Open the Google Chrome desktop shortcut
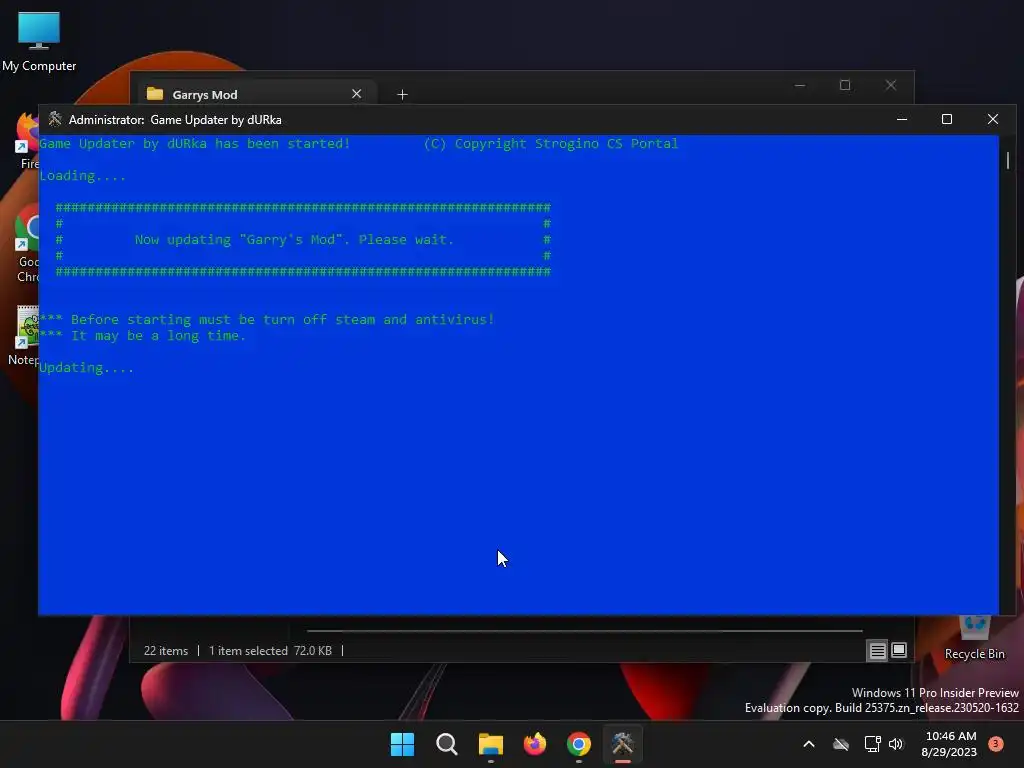Screen dimensions: 1024x768 tap(26, 245)
